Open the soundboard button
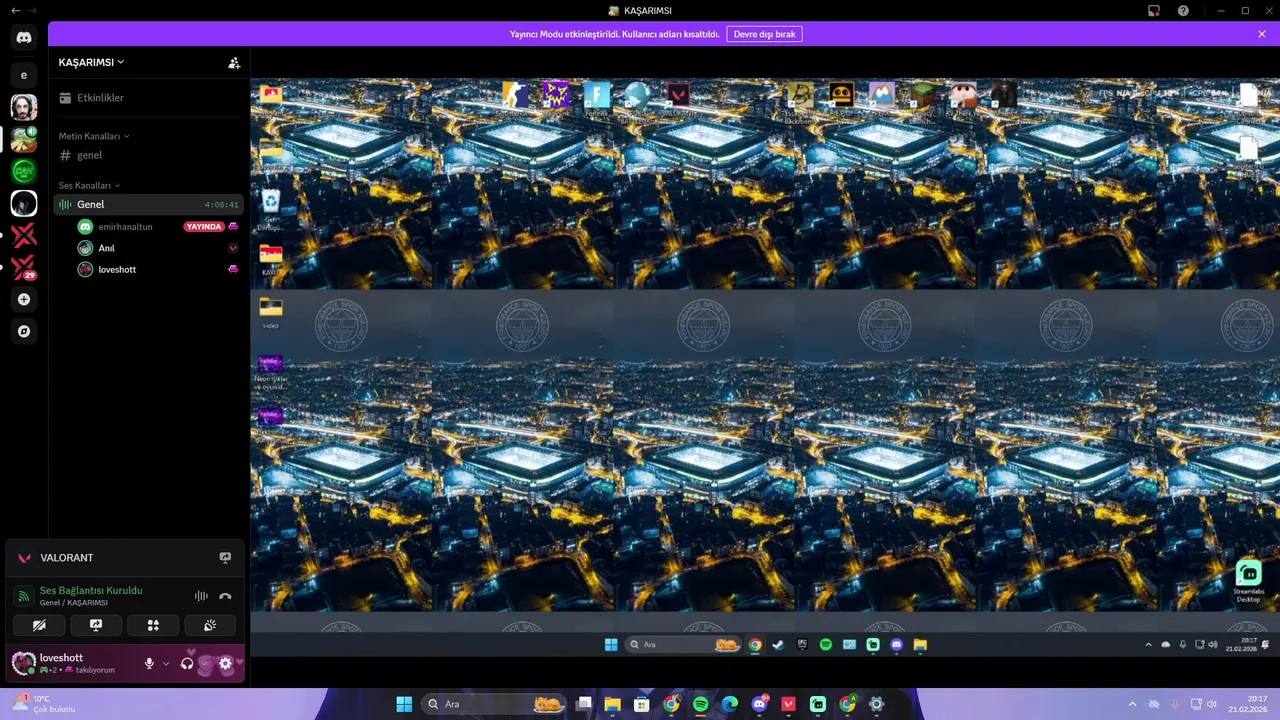The width and height of the screenshot is (1280, 720). [x=210, y=625]
